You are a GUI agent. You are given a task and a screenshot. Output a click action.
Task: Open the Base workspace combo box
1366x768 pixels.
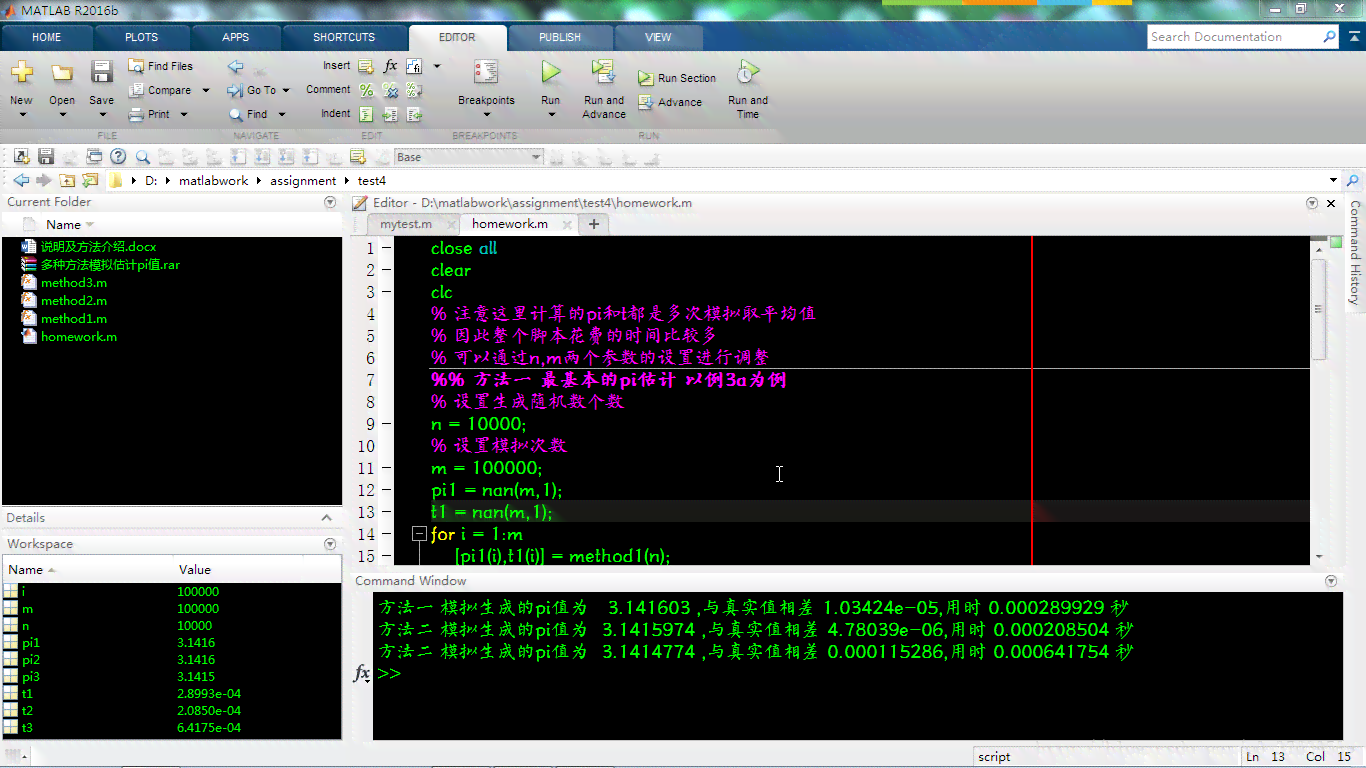(x=468, y=157)
